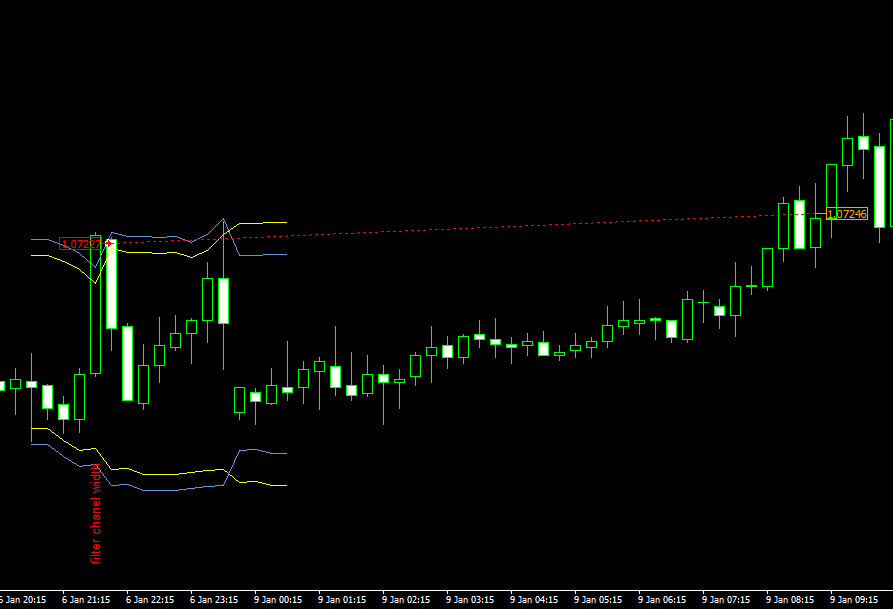The image size is (893, 609).
Task: Click the 6 Jan 21:15 time label
Action: pos(86,600)
